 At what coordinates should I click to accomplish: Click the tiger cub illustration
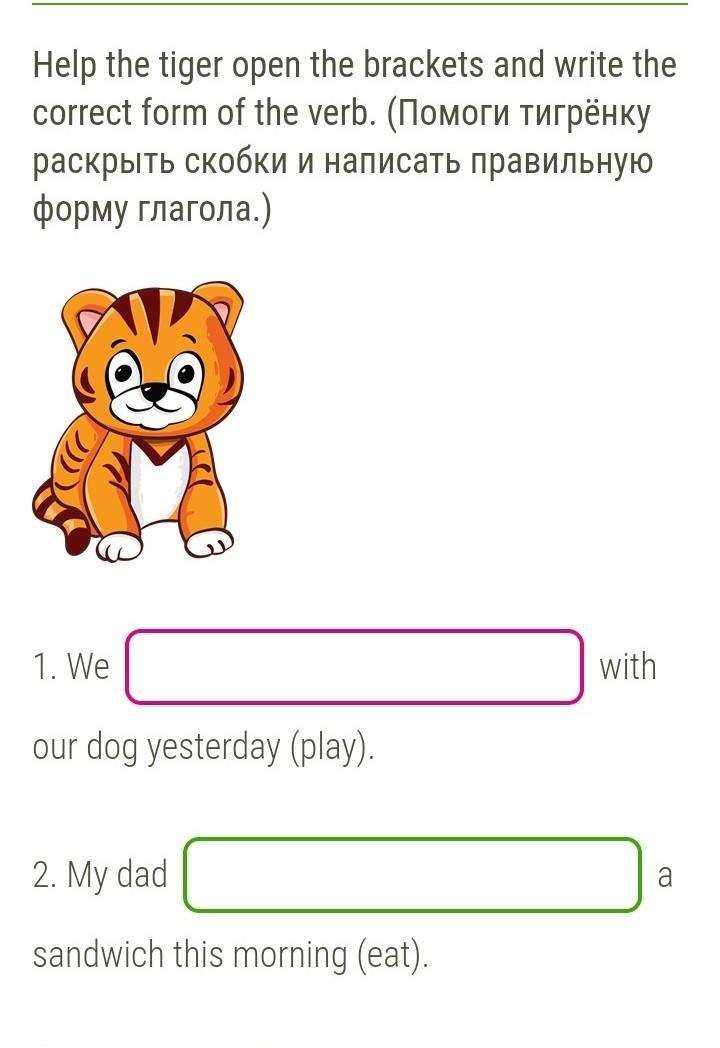[x=140, y=420]
